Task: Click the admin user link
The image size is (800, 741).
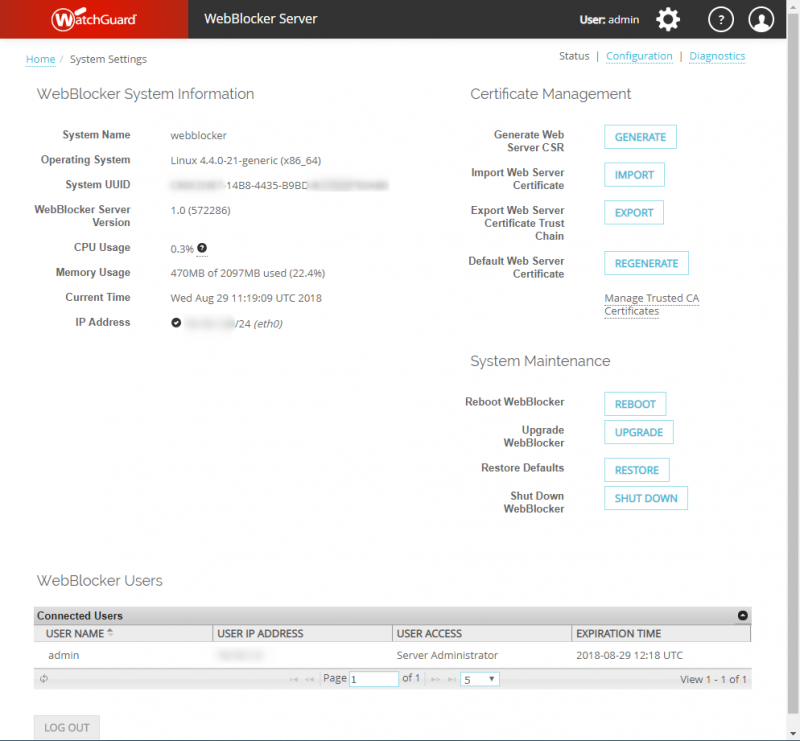Action: pyautogui.click(x=63, y=655)
